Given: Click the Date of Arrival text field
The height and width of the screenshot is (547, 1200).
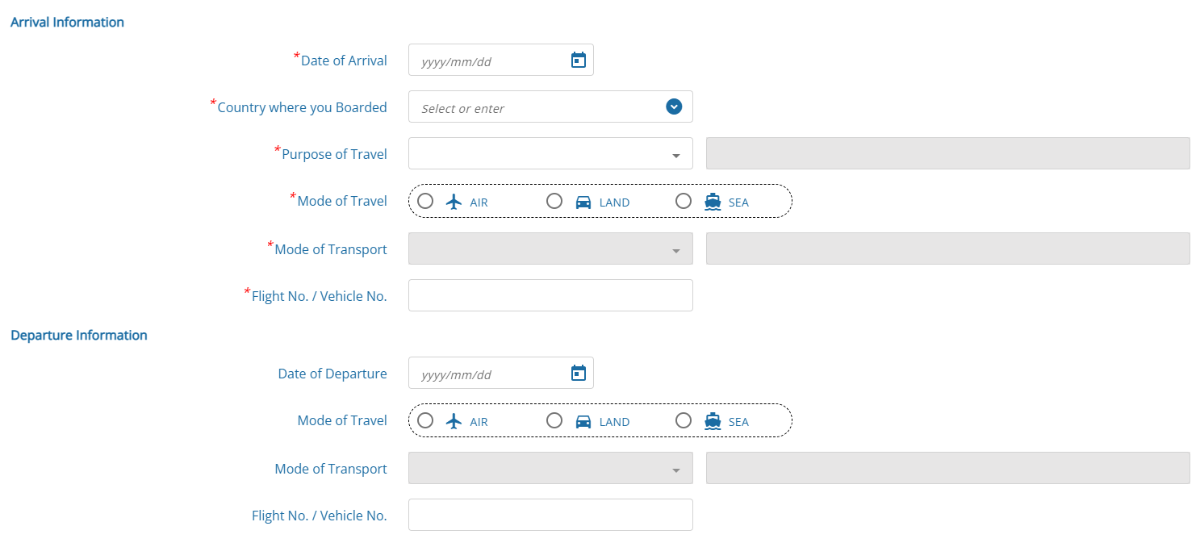Looking at the screenshot, I should tap(489, 60).
